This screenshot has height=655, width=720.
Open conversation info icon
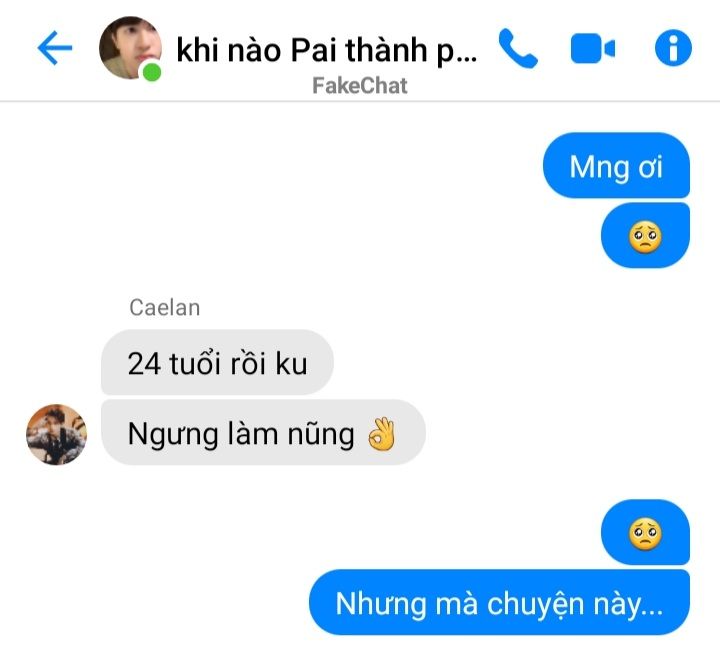tap(673, 48)
